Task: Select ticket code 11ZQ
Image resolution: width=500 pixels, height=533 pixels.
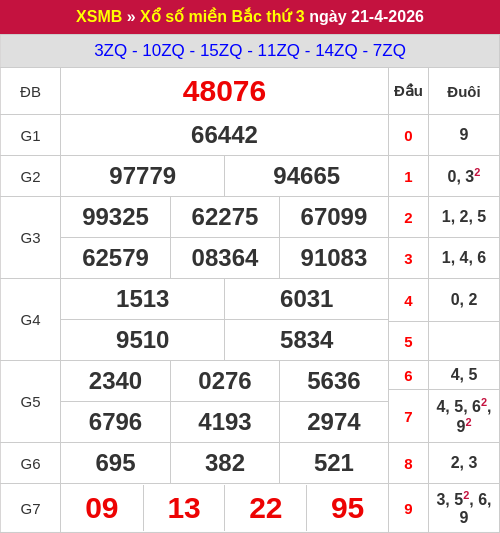Action: (x=279, y=51)
